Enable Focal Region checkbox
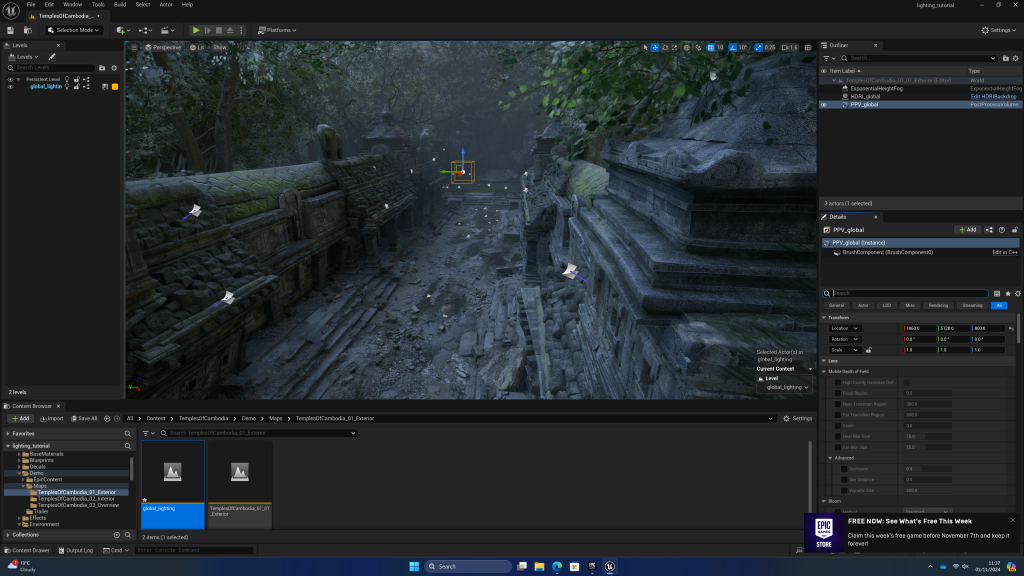The image size is (1024, 576). (x=838, y=393)
